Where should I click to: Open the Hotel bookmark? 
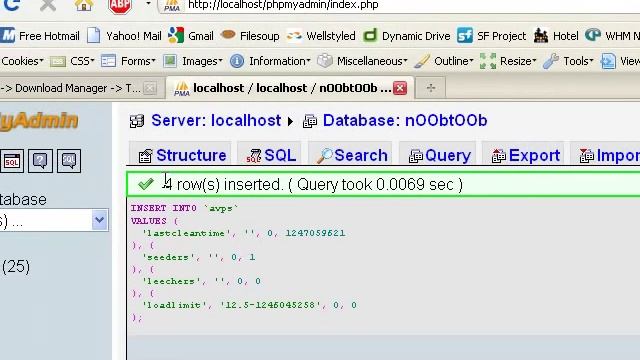pyautogui.click(x=556, y=36)
